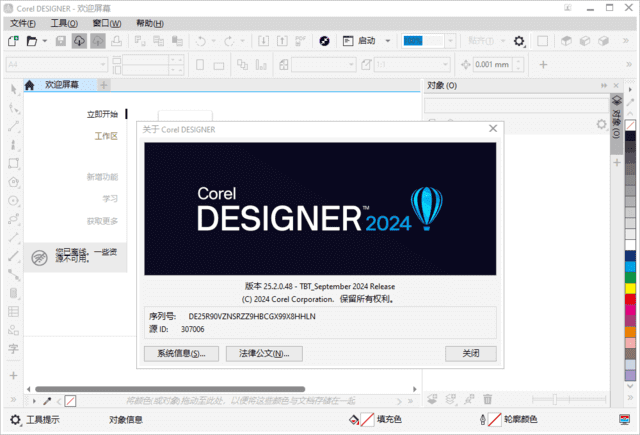Click the tool hints gear in status bar
The image size is (640, 435).
point(15,419)
